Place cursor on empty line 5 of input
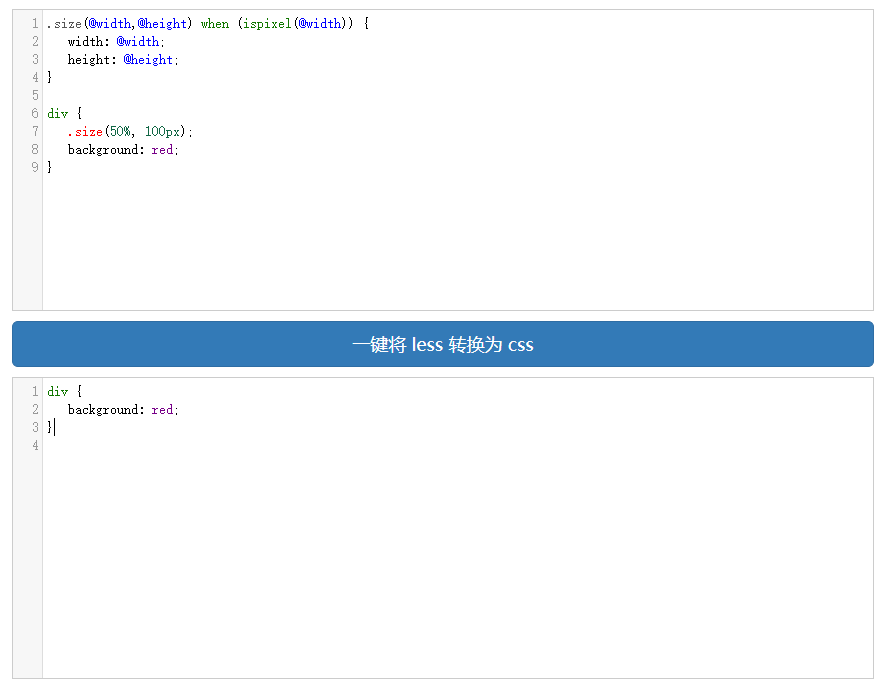This screenshot has height=688, width=880. [457, 95]
